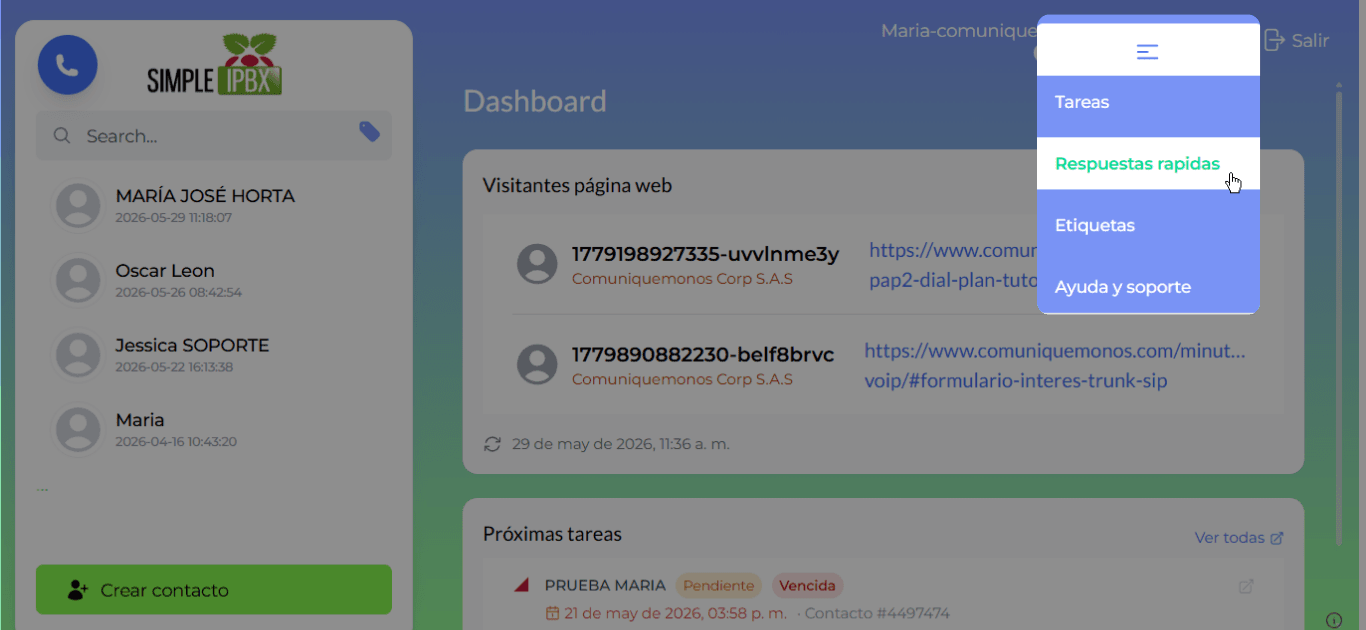Screen dimensions: 1366x630
Task: Click the Pendiente status badge
Action: point(718,586)
